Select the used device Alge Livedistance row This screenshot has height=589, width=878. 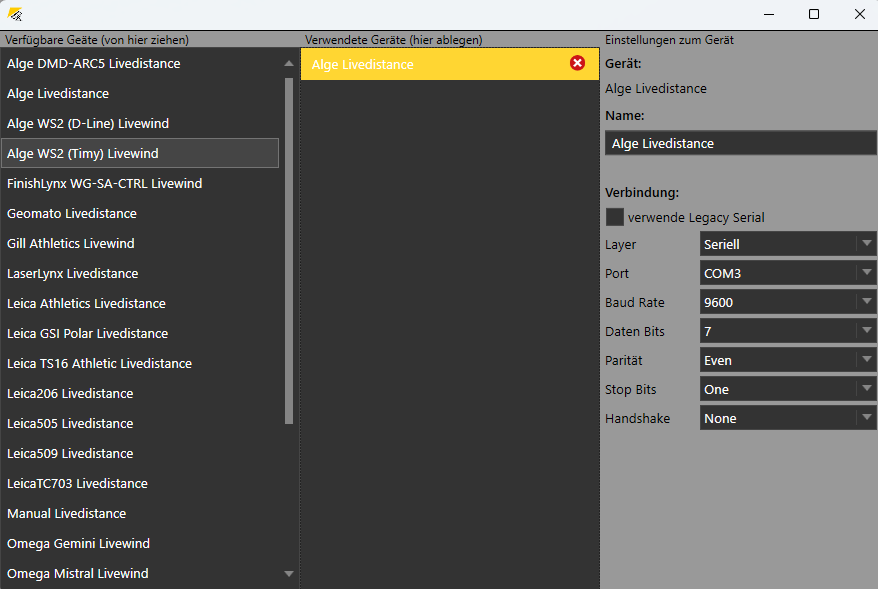tap(430, 64)
